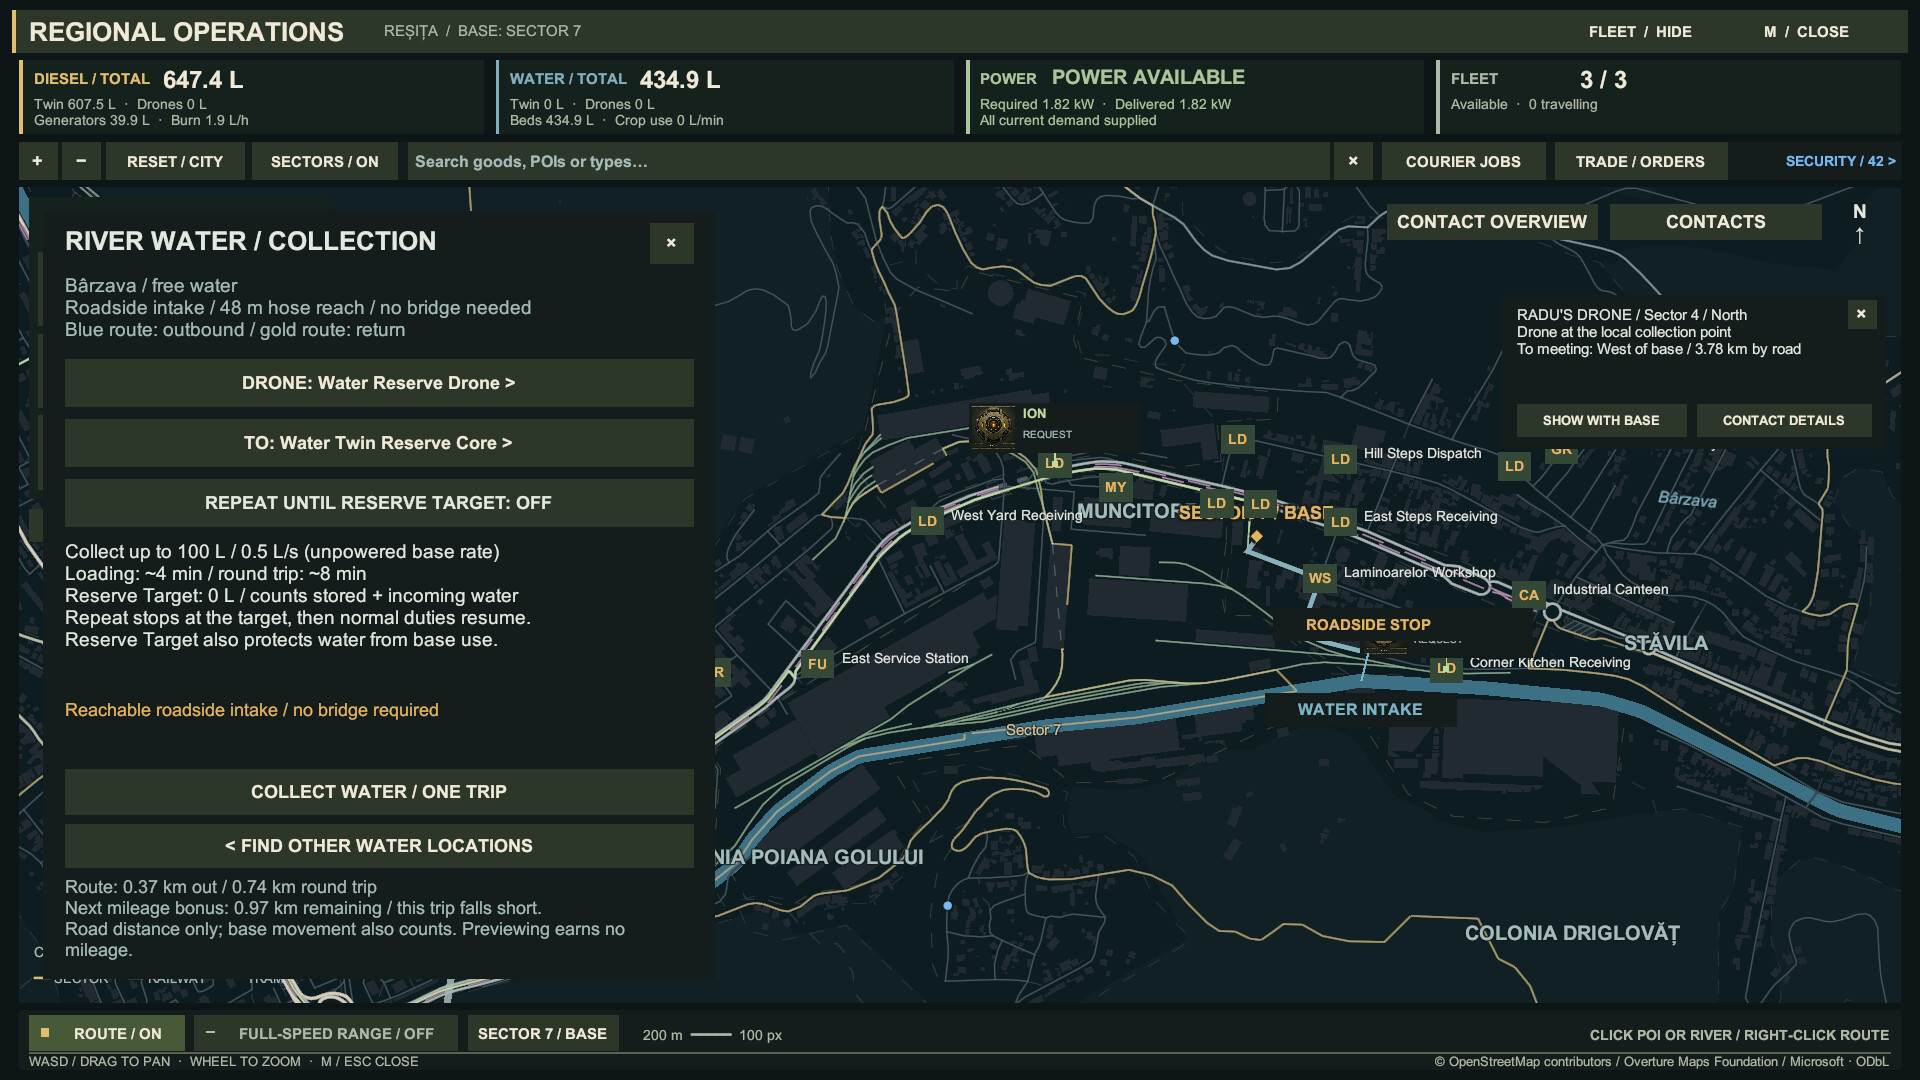Click SHOW WITH BASE button
This screenshot has width=1920, height=1080.
click(x=1601, y=420)
